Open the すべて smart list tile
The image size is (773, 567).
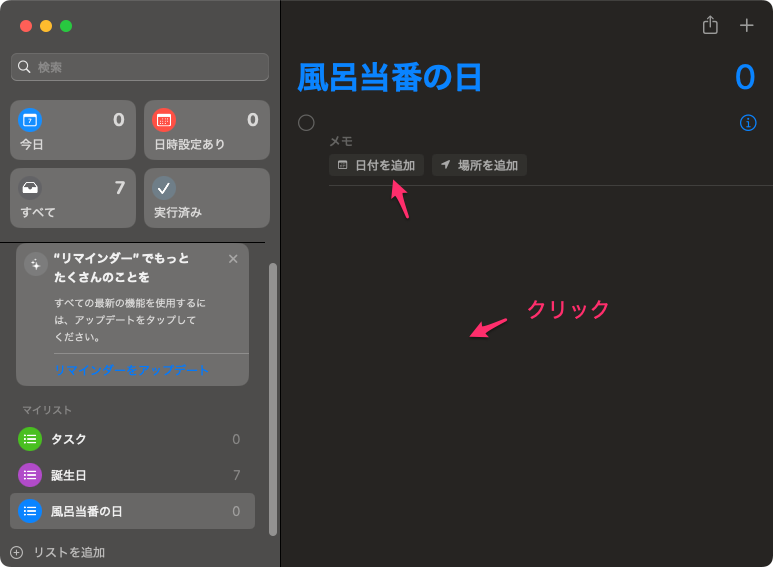pyautogui.click(x=73, y=198)
